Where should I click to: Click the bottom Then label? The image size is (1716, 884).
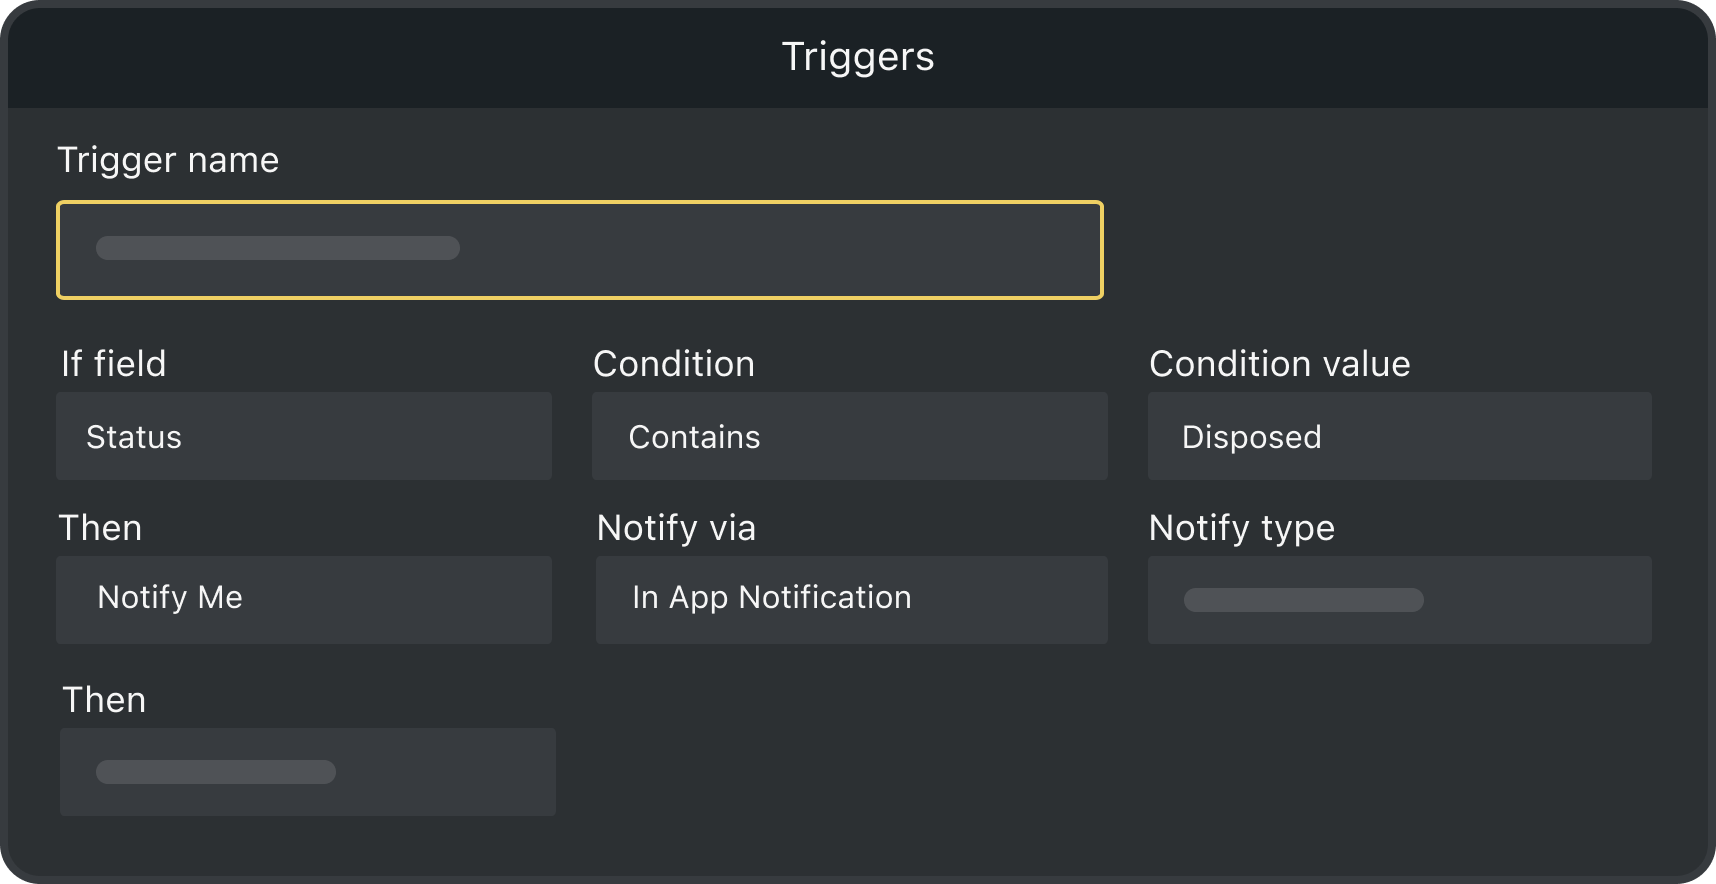[104, 700]
